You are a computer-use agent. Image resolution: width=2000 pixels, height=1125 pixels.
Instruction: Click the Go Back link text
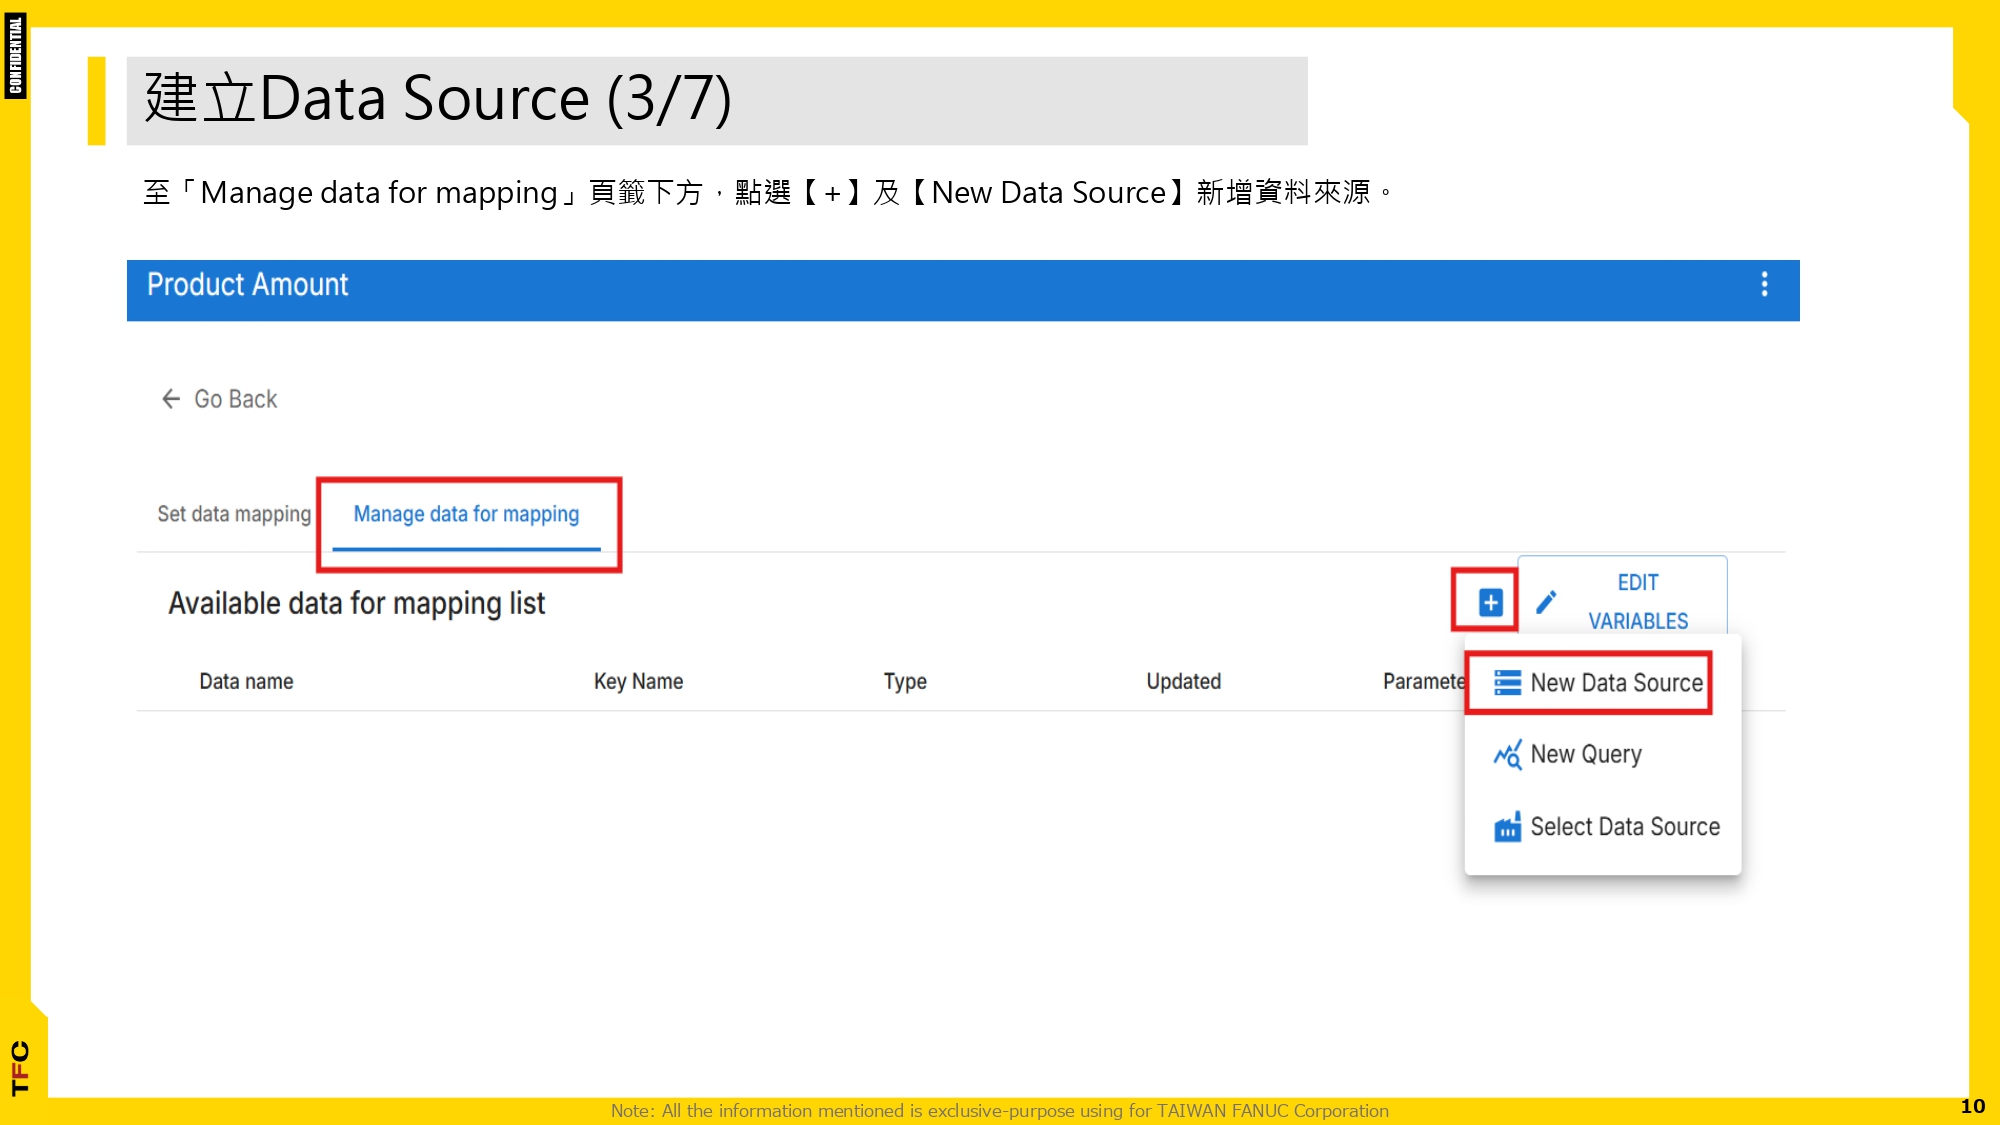tap(235, 398)
